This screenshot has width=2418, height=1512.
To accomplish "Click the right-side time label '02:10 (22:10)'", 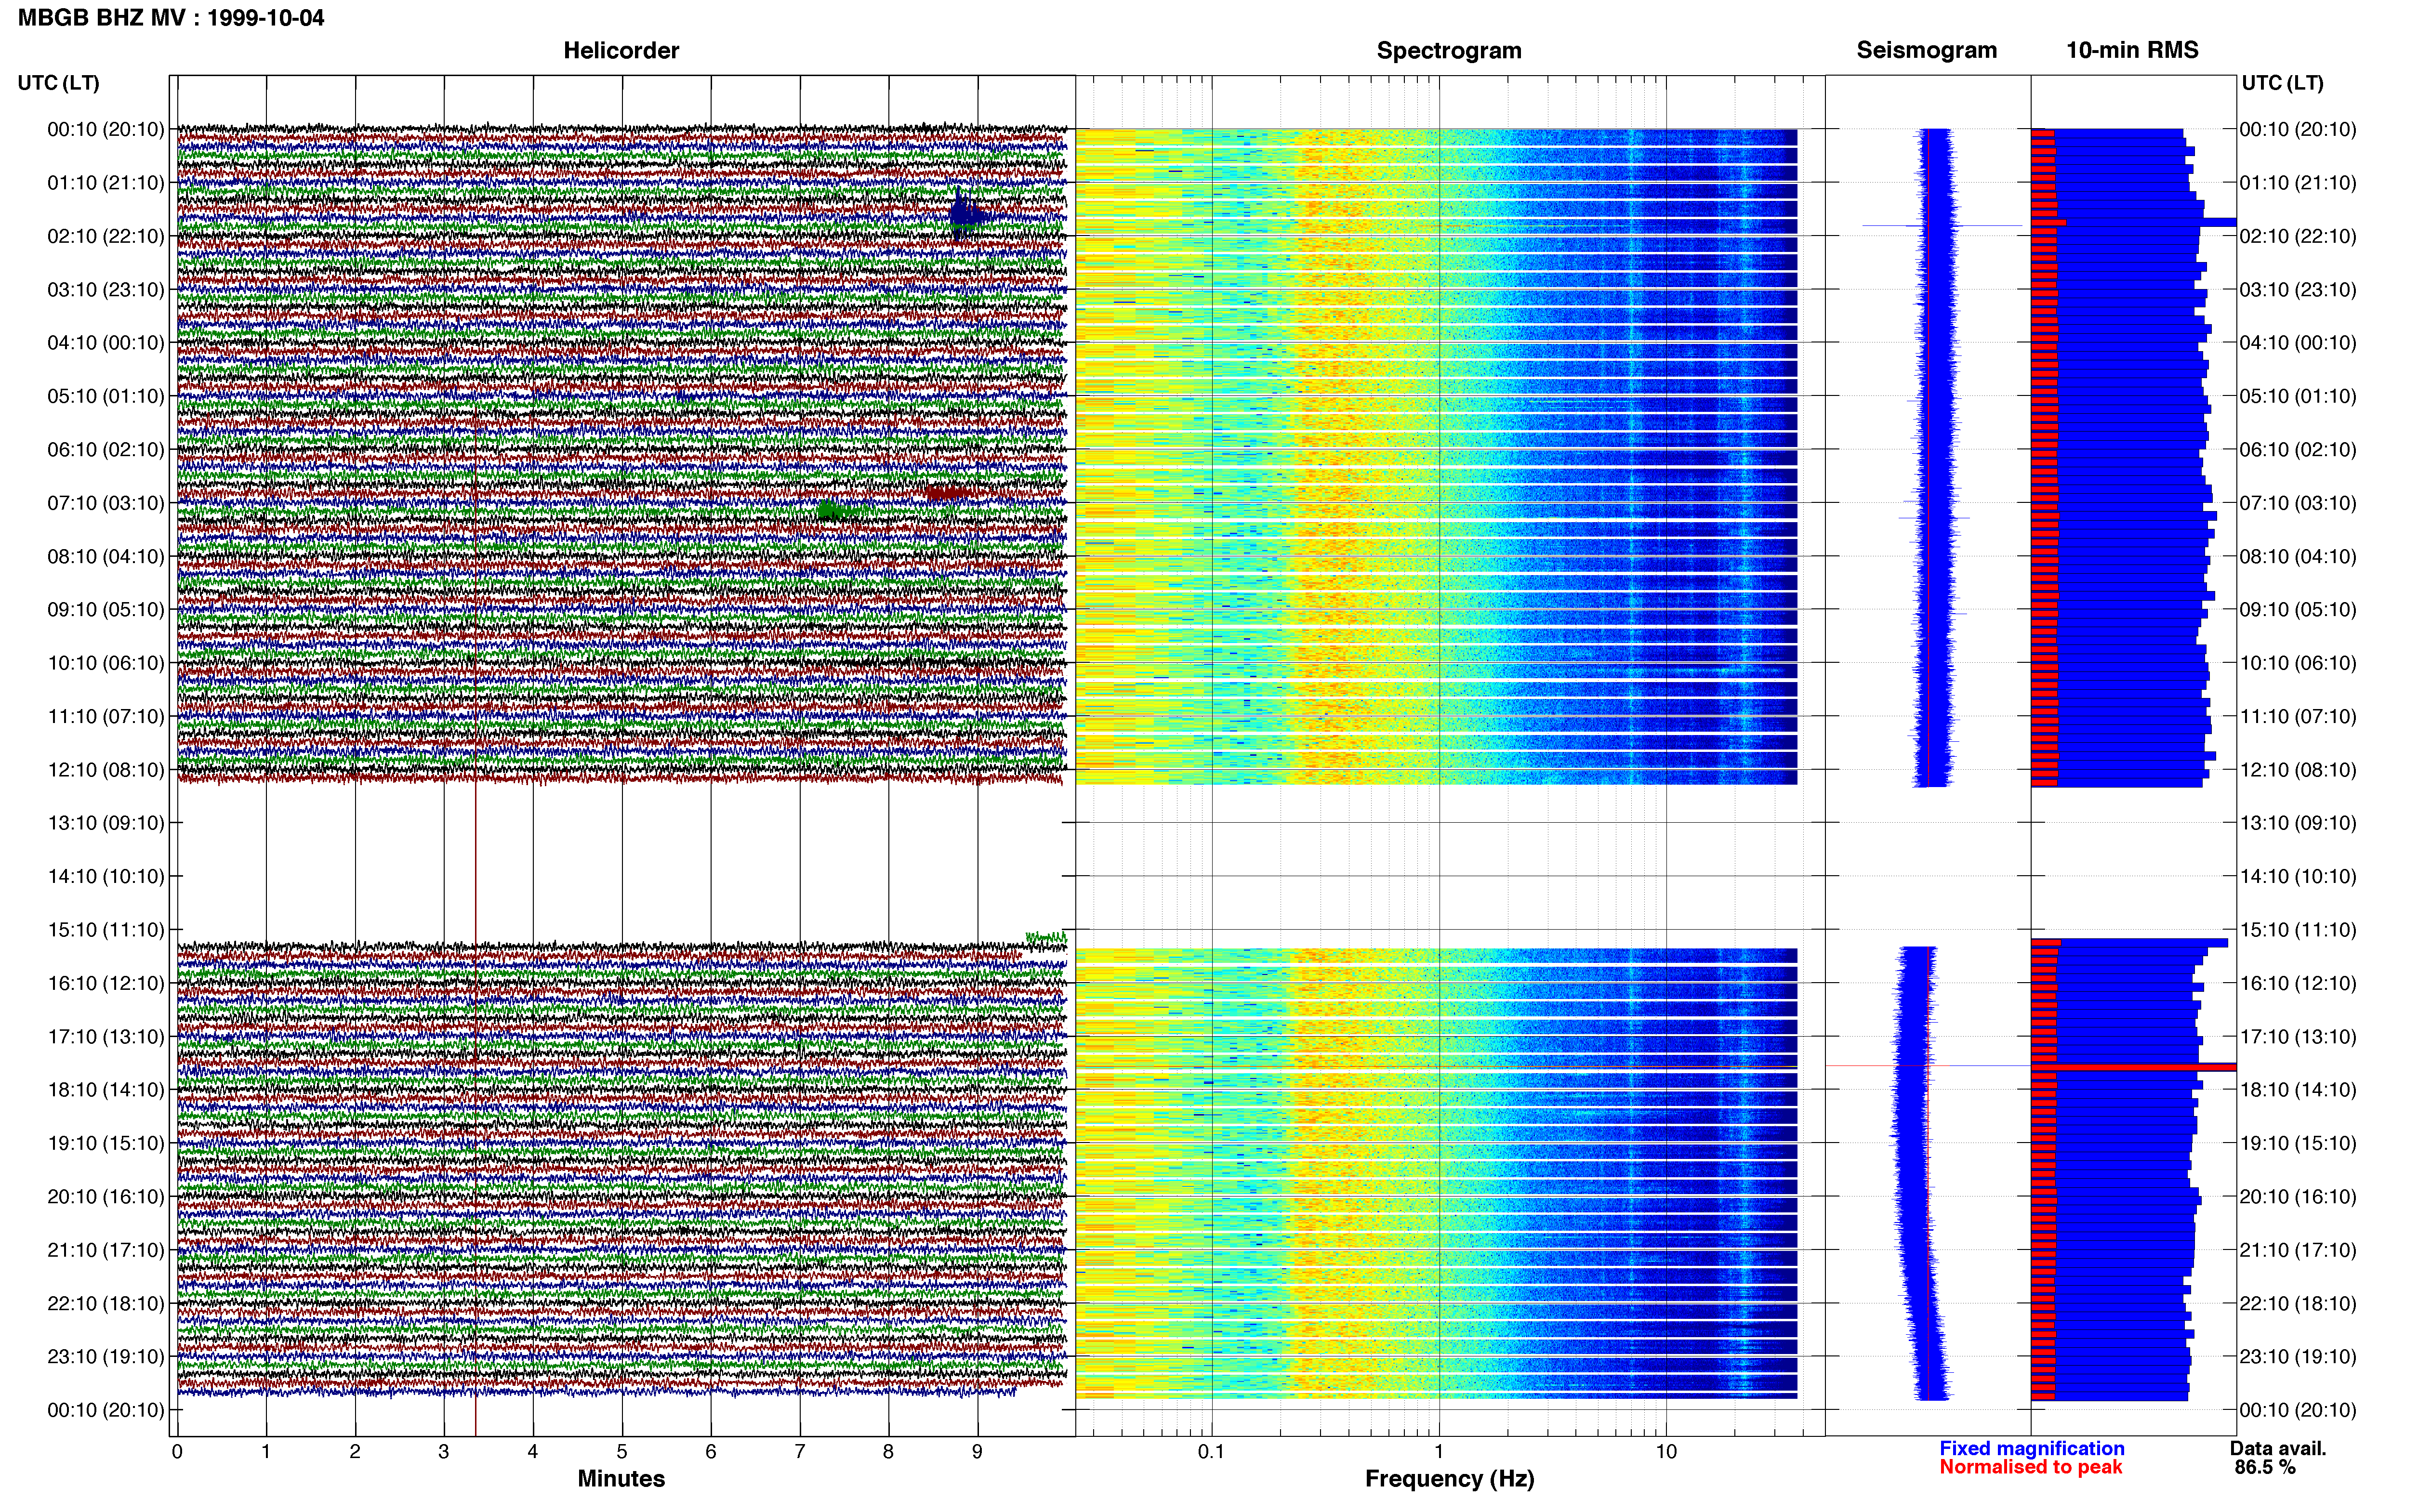I will (x=2298, y=236).
